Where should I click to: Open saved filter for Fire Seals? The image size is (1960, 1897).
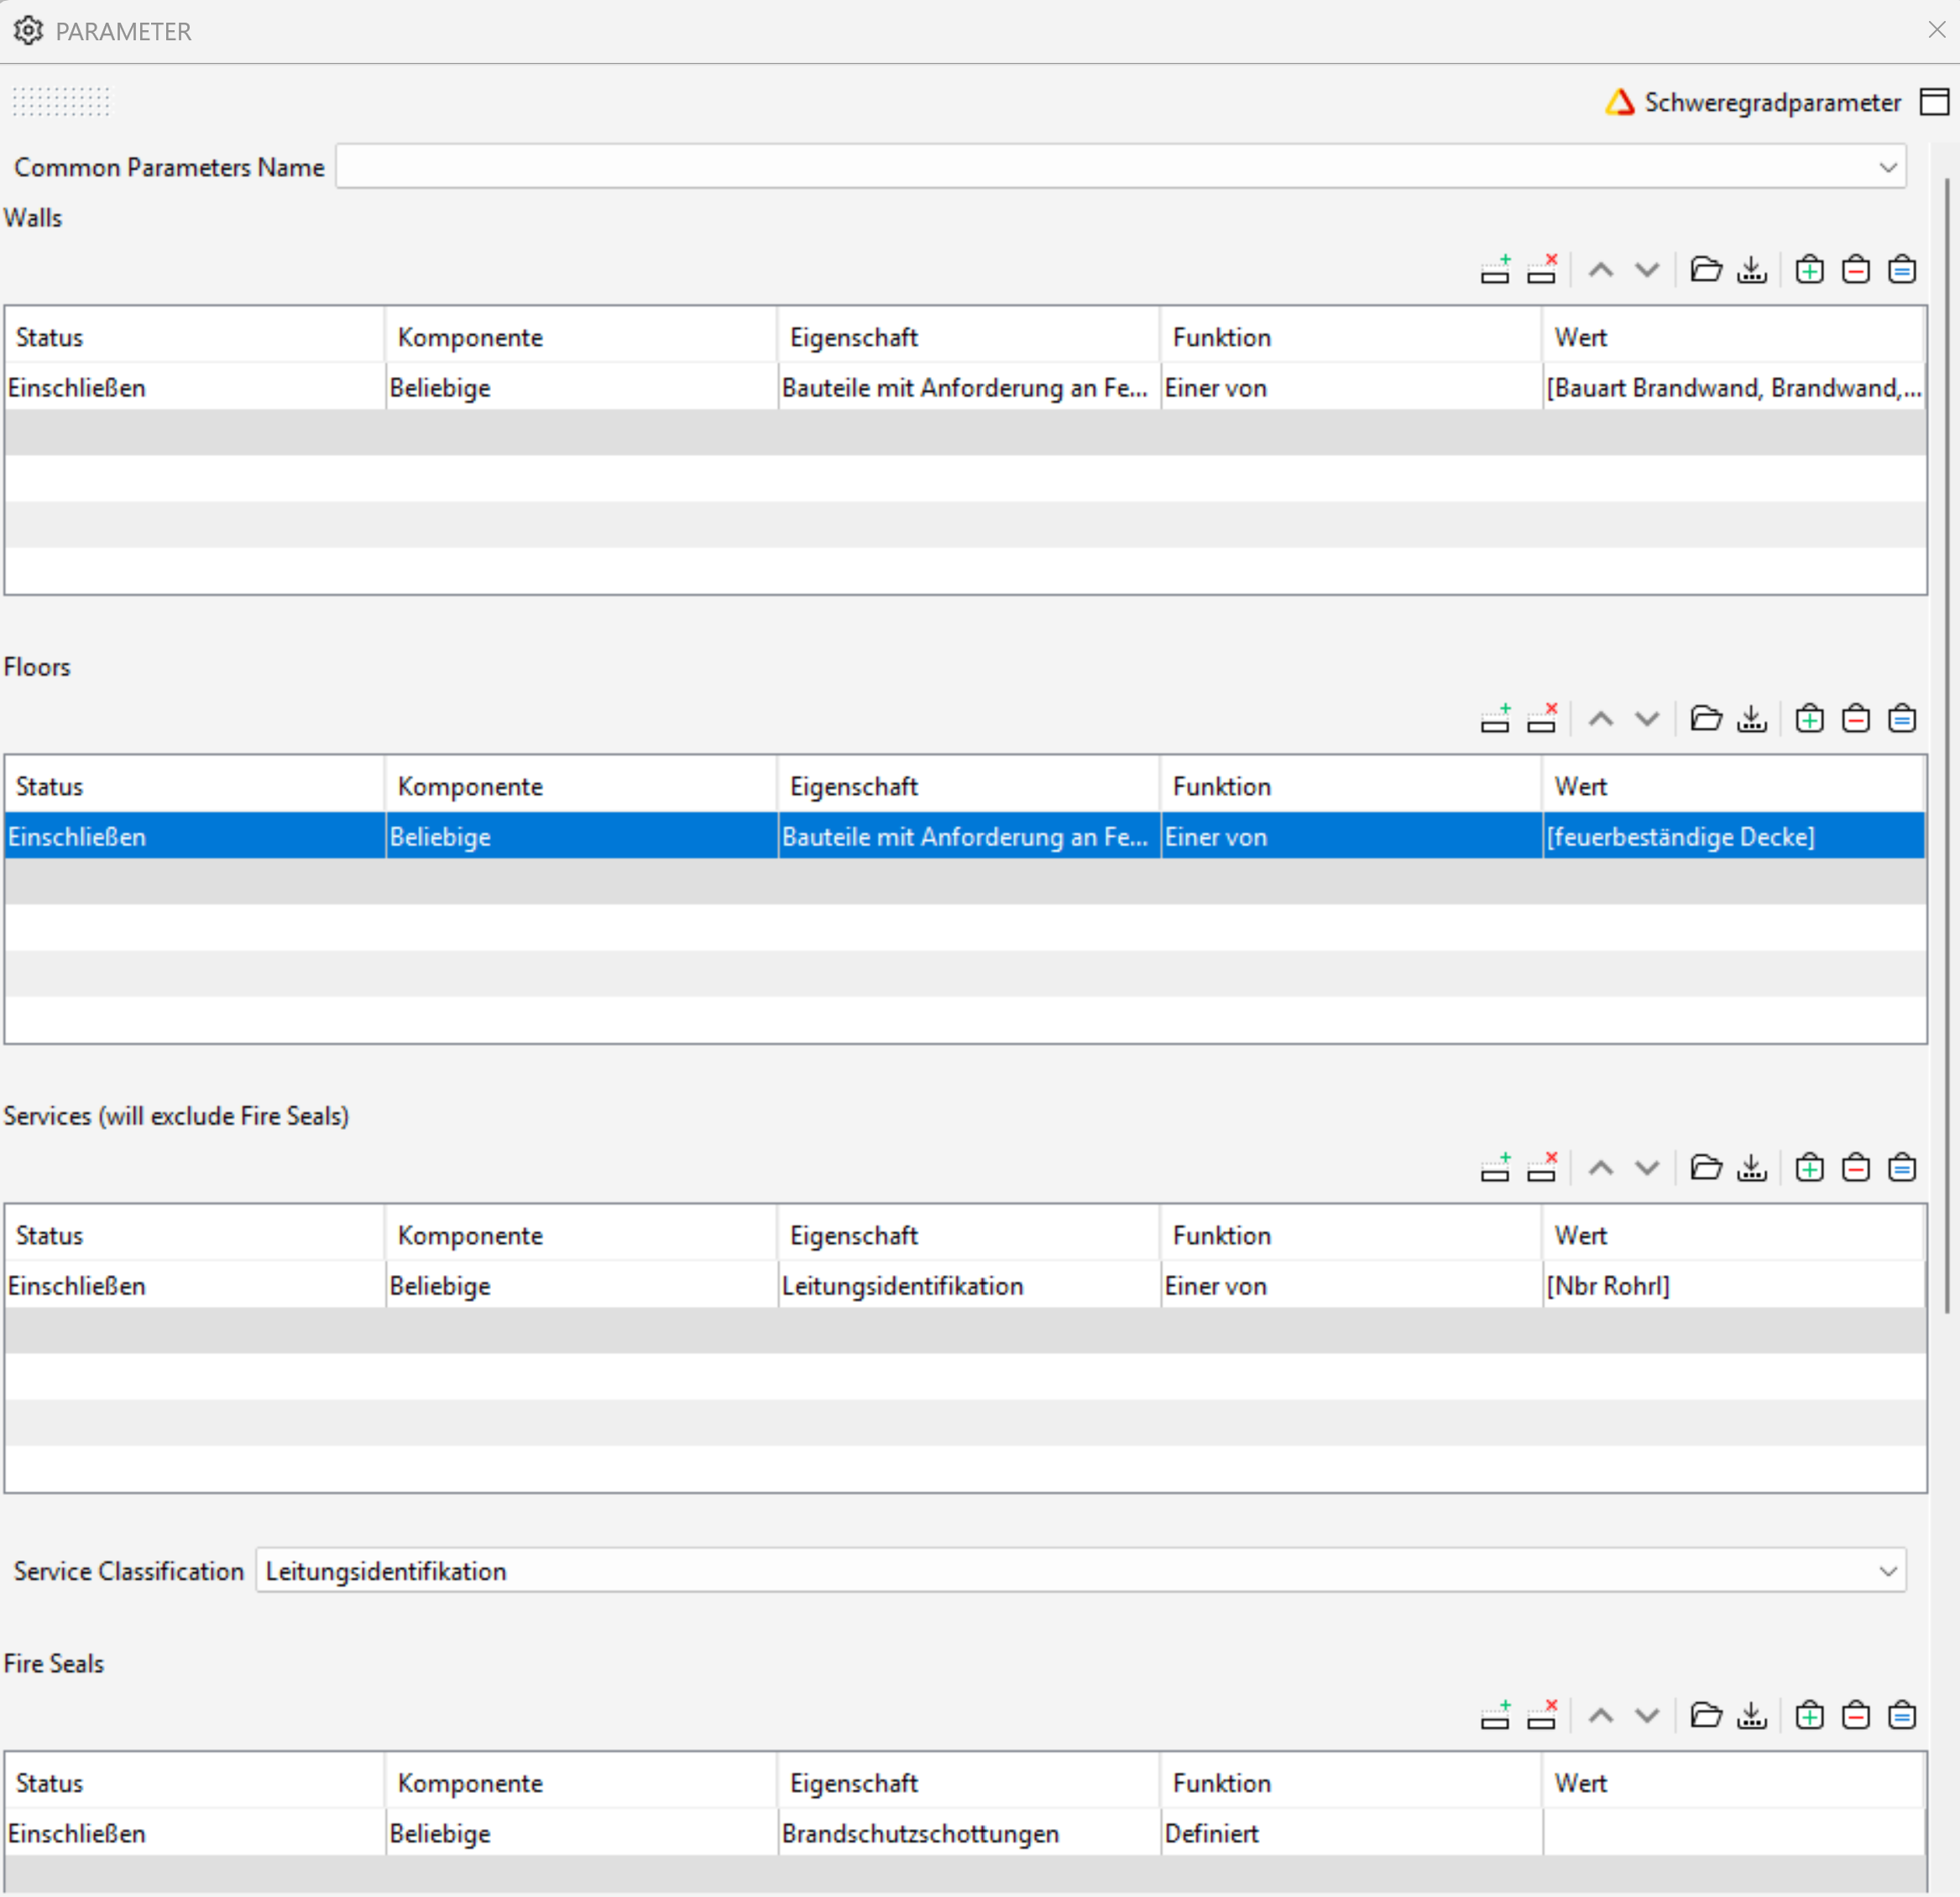tap(1706, 1716)
